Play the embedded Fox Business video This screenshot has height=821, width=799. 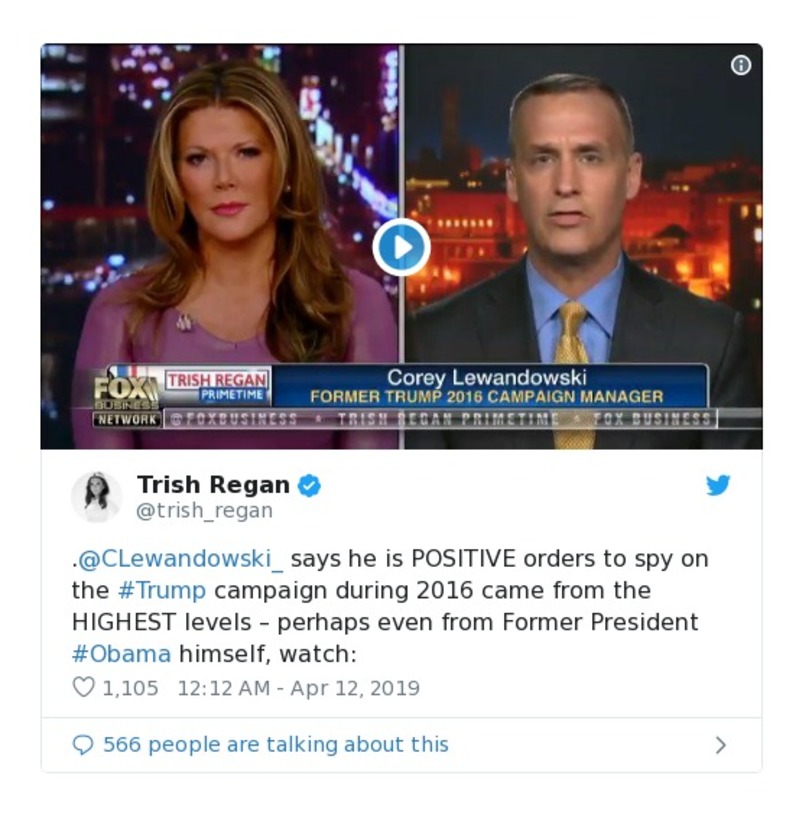(x=401, y=247)
